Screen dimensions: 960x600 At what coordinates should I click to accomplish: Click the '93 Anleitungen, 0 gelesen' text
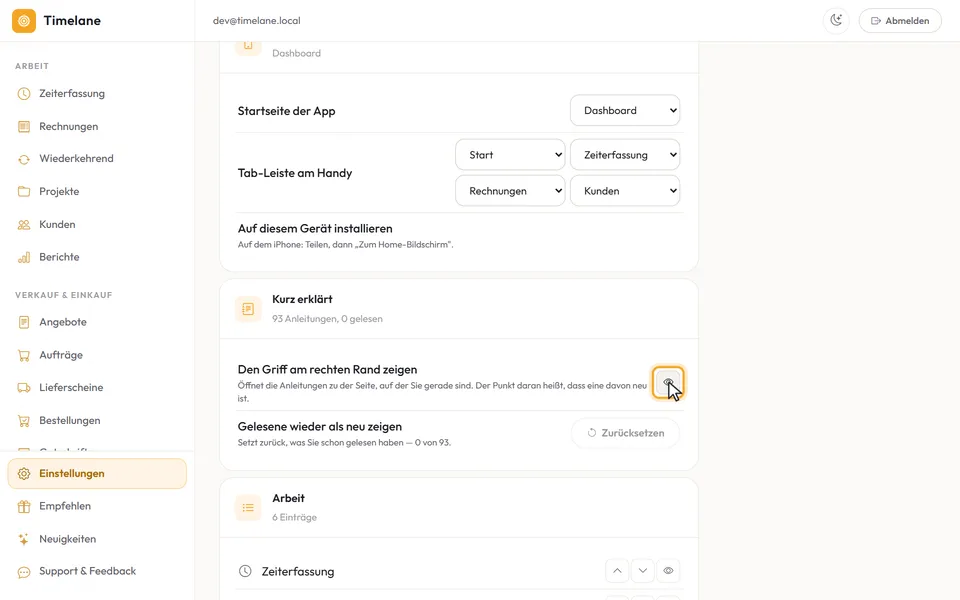pyautogui.click(x=327, y=319)
